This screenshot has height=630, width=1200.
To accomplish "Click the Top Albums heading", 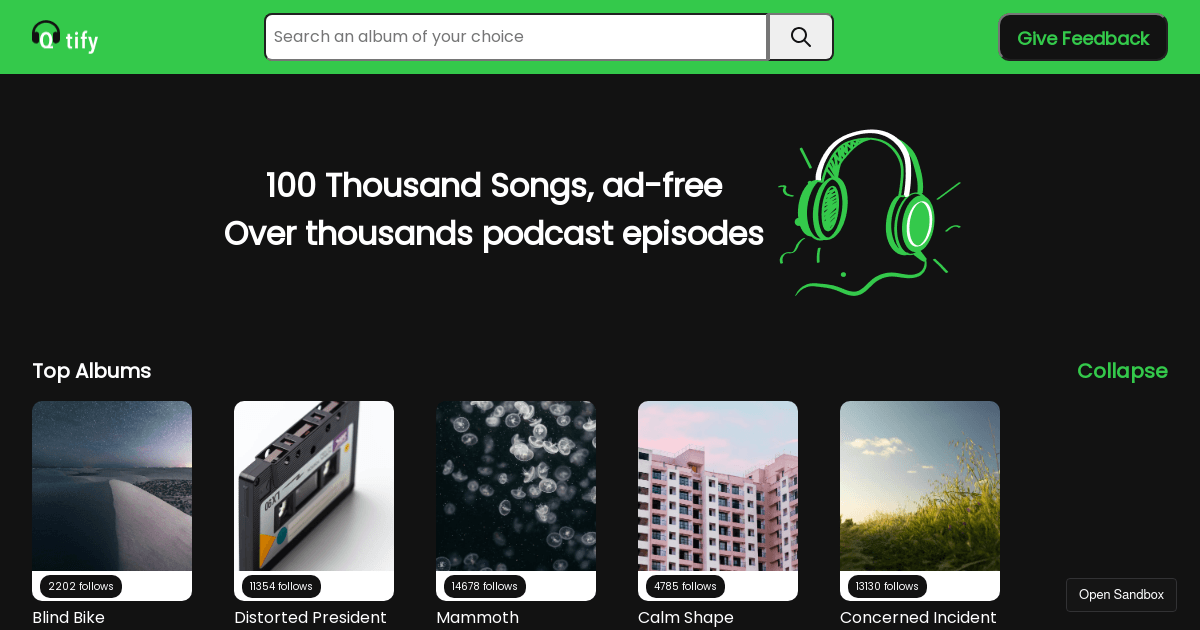I will click(91, 371).
